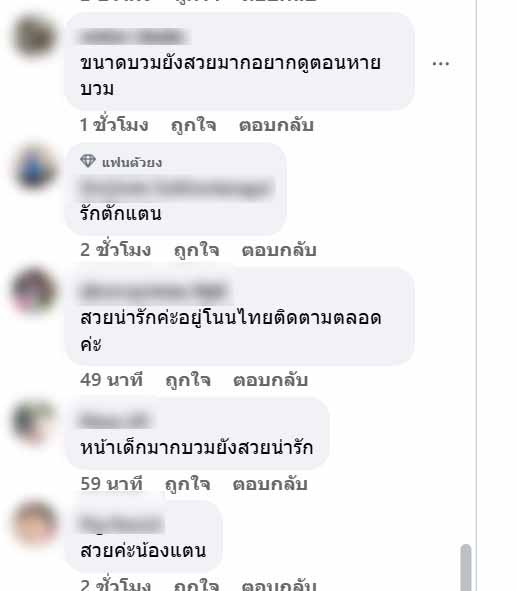The height and width of the screenshot is (591, 517).
Task: Reply to the รักตักแตน comment
Action: (x=279, y=250)
